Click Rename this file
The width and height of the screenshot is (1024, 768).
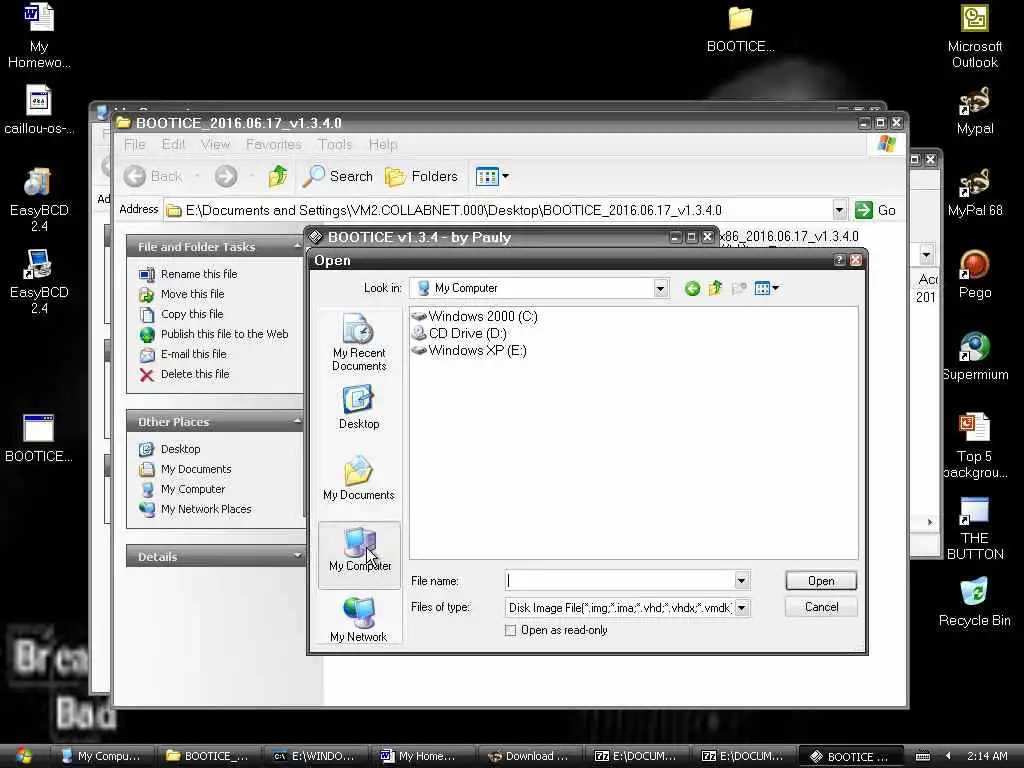[x=199, y=274]
